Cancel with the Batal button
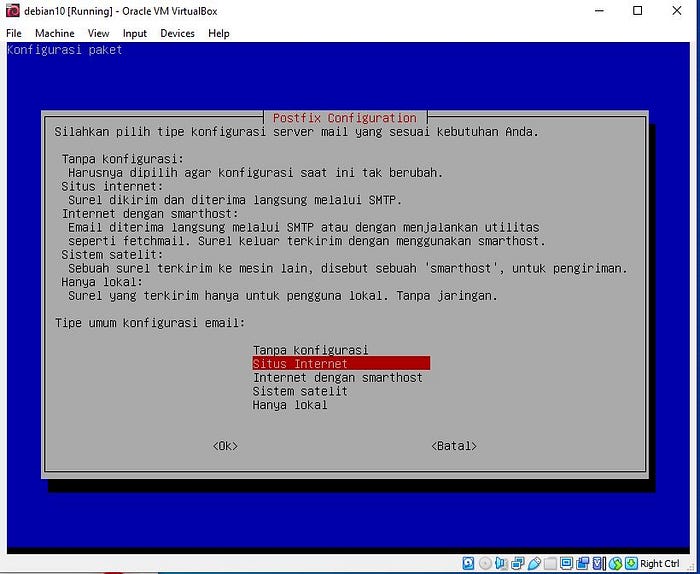The width and height of the screenshot is (700, 574). click(454, 446)
